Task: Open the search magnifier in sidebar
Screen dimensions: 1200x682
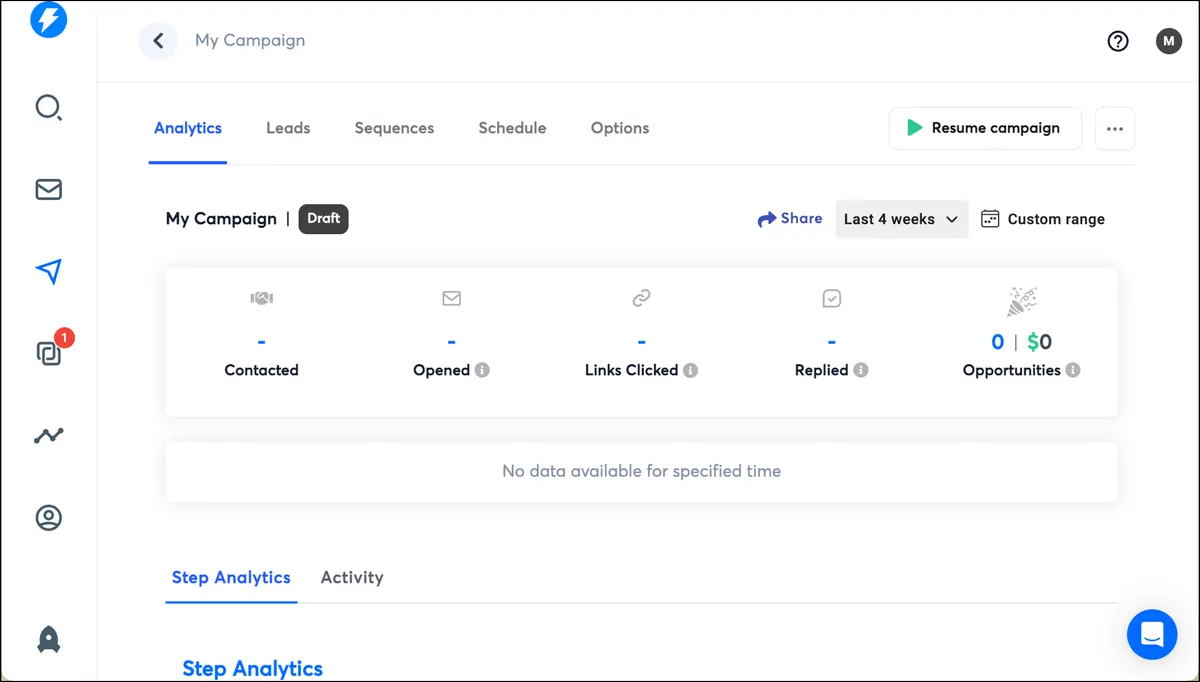Action: tap(48, 107)
